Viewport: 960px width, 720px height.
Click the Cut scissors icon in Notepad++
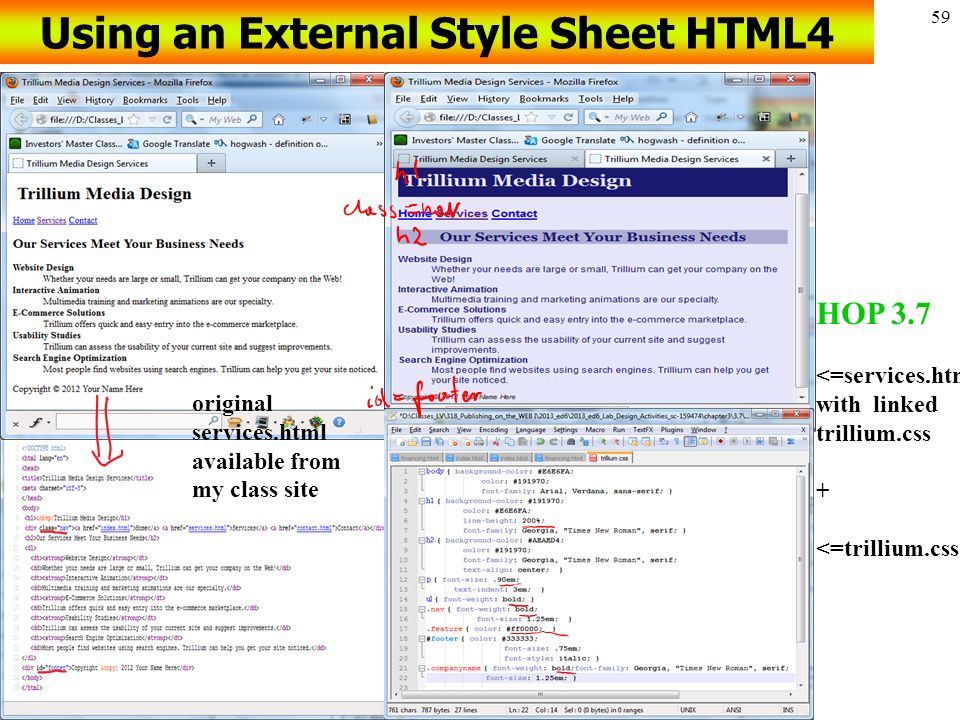click(496, 441)
